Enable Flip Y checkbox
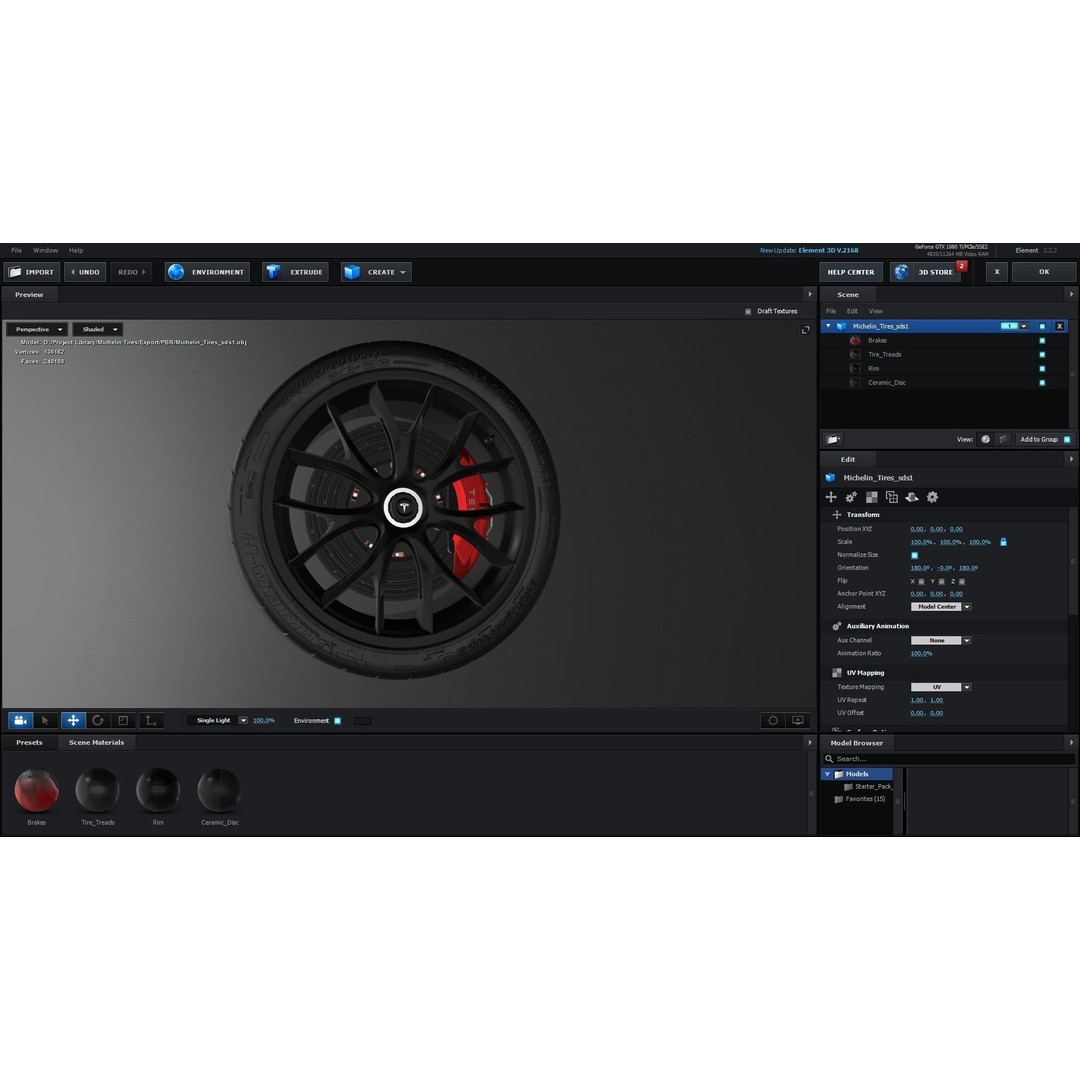 pyautogui.click(x=942, y=581)
